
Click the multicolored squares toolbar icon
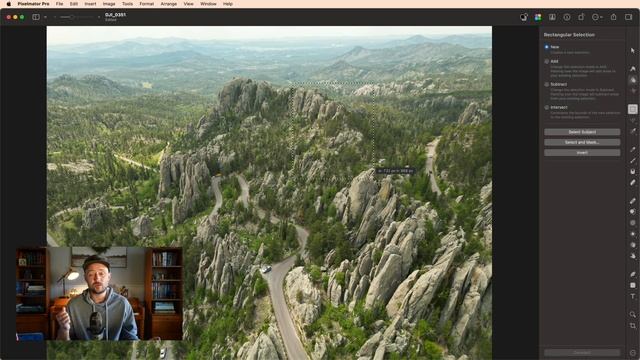pyautogui.click(x=538, y=17)
